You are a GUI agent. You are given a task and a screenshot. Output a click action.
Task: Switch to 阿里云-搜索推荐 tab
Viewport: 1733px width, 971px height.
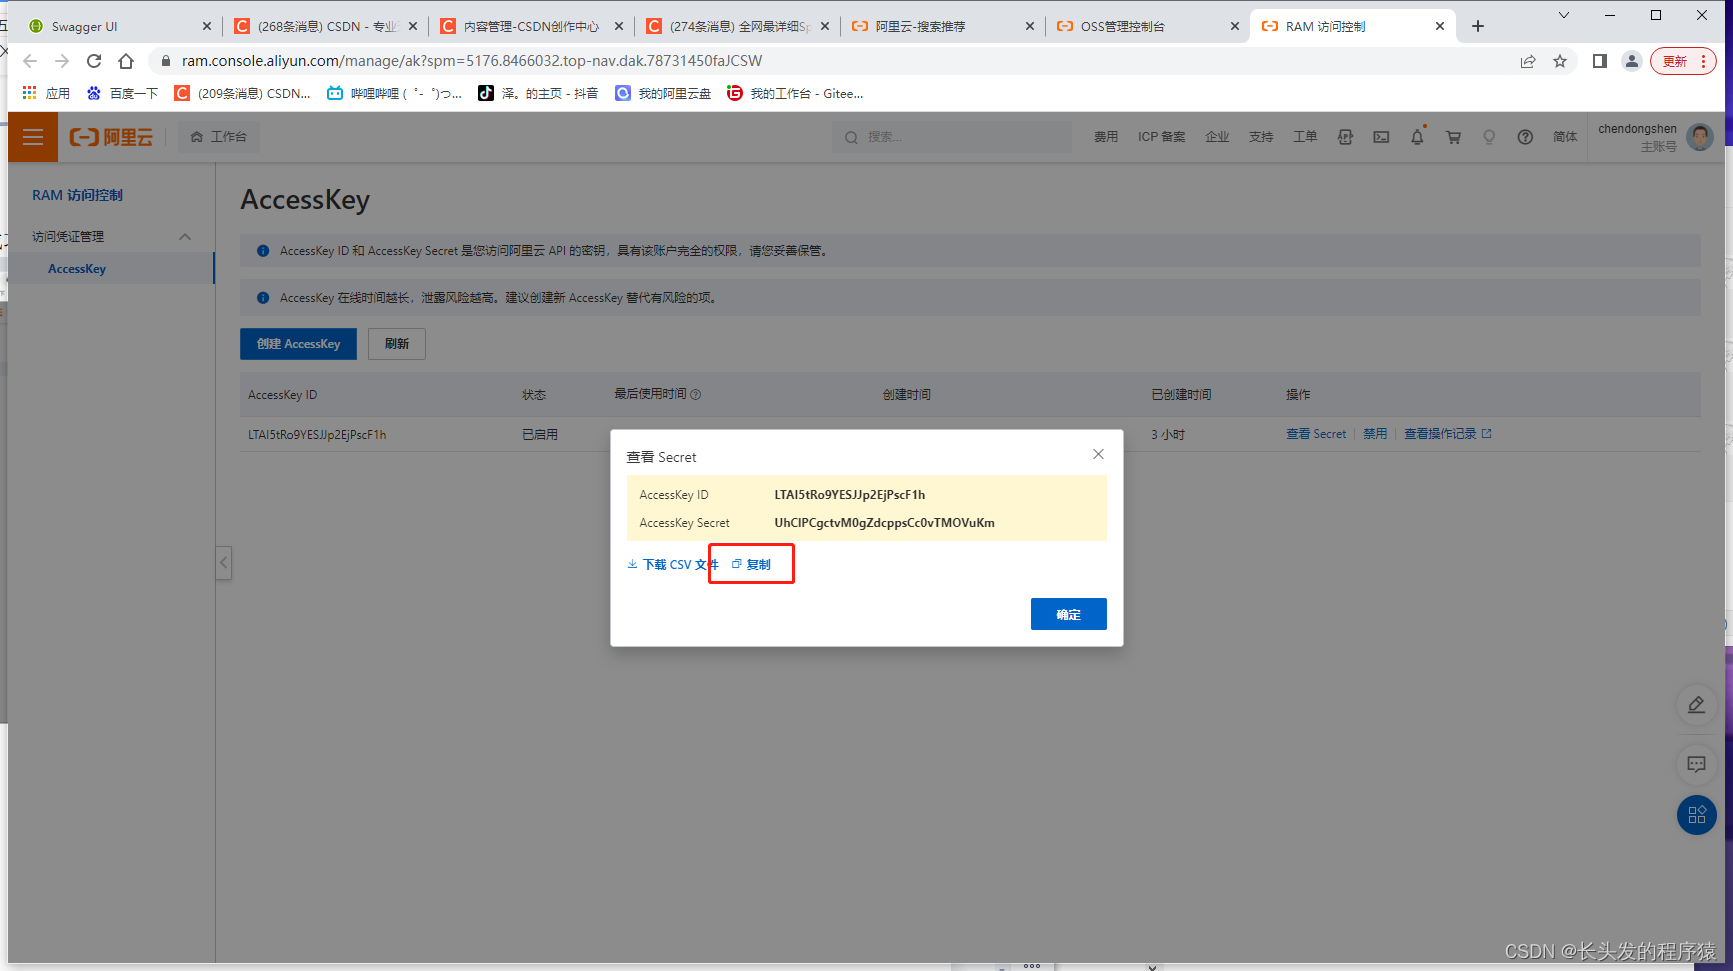[x=942, y=27]
